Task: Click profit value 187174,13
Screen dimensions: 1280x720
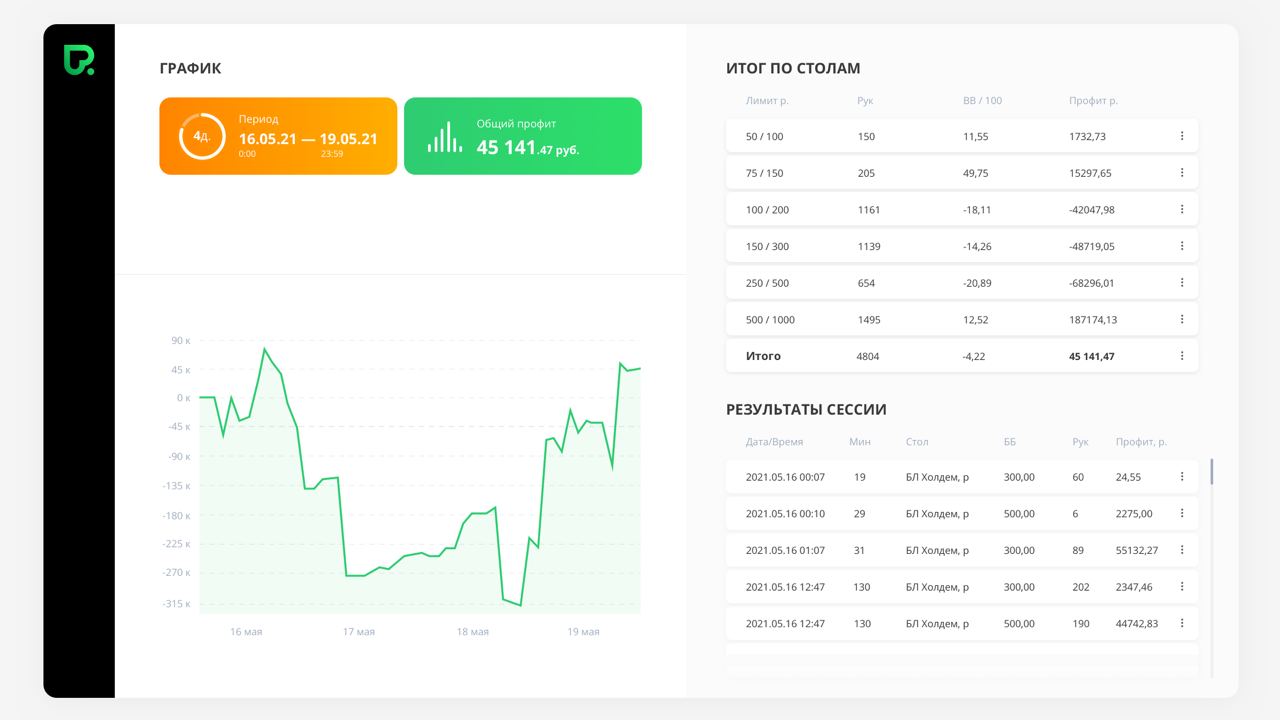Action: (x=1093, y=320)
